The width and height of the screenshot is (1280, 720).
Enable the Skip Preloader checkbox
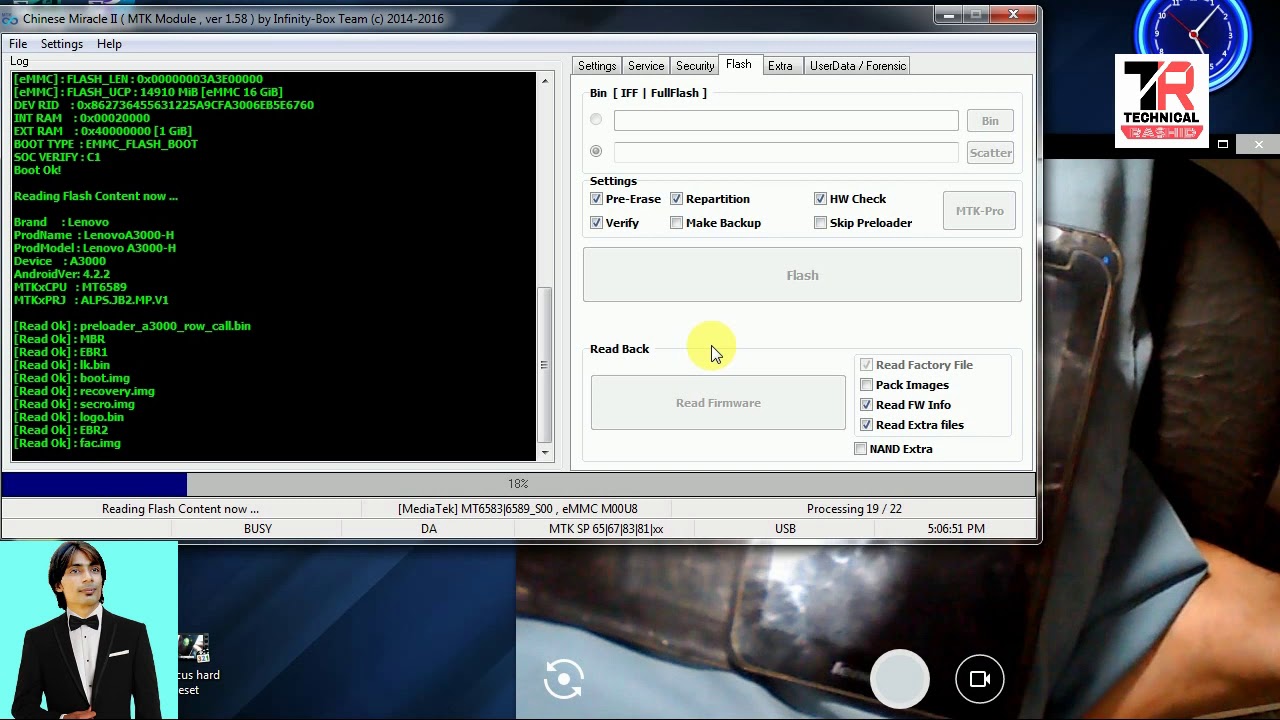click(821, 223)
